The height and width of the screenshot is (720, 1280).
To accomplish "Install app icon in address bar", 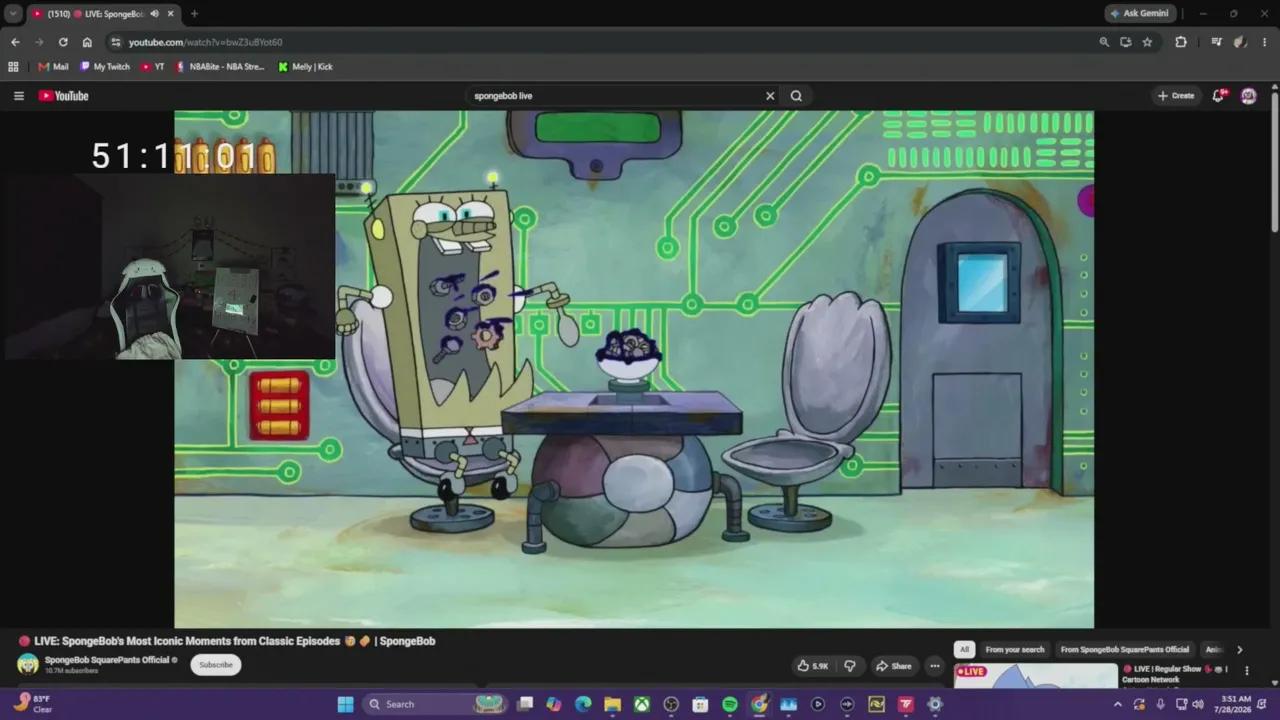I will coord(1126,42).
